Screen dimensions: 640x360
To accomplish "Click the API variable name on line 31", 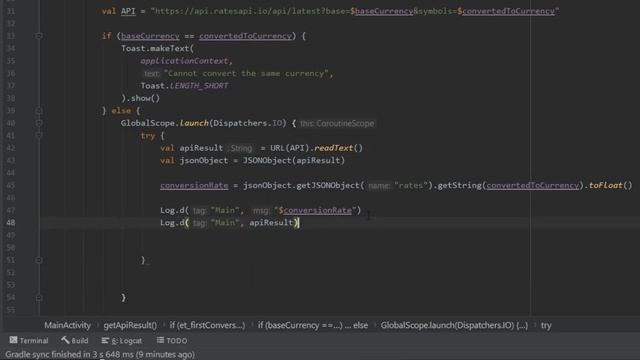I will point(128,11).
